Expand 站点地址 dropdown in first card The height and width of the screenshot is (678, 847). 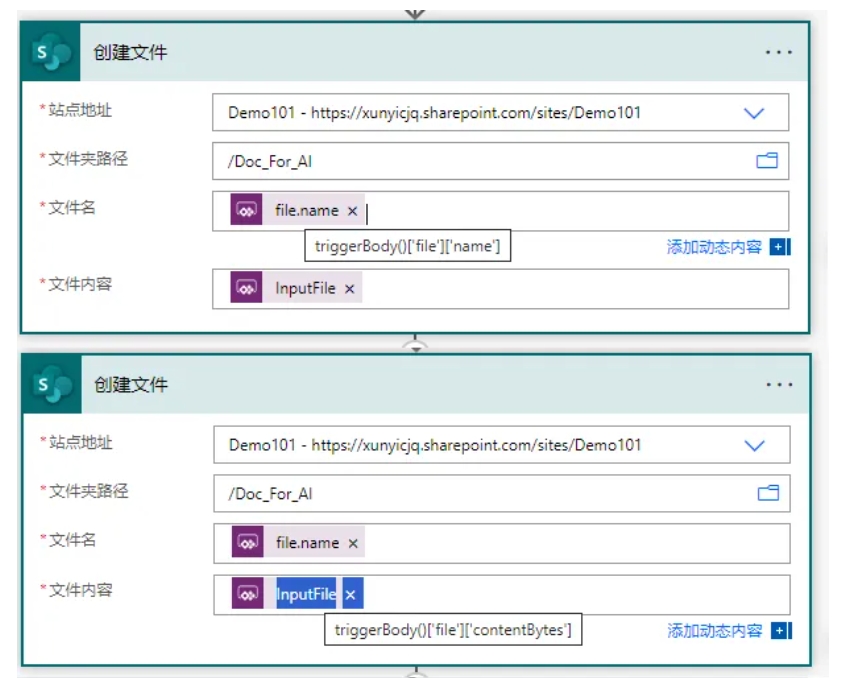point(754,113)
